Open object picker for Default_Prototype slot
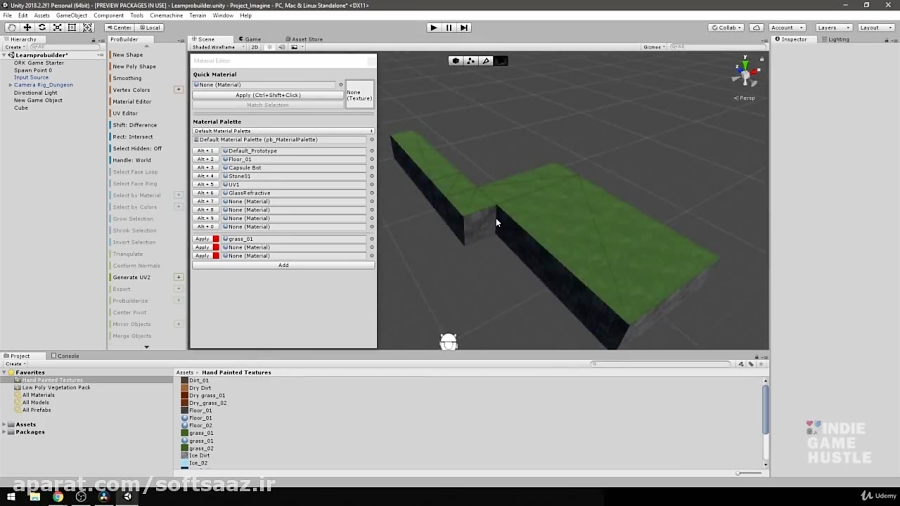The width and height of the screenshot is (900, 506). pyautogui.click(x=372, y=151)
